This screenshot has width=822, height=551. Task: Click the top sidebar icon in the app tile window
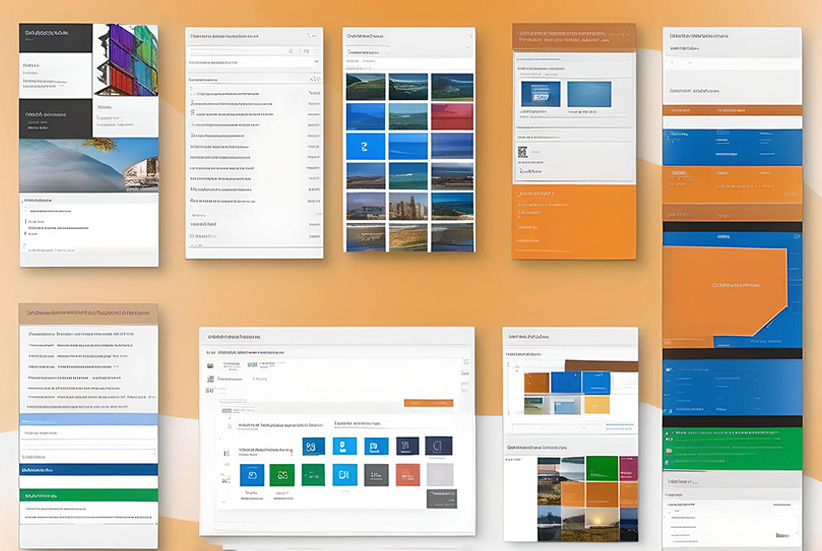(210, 366)
